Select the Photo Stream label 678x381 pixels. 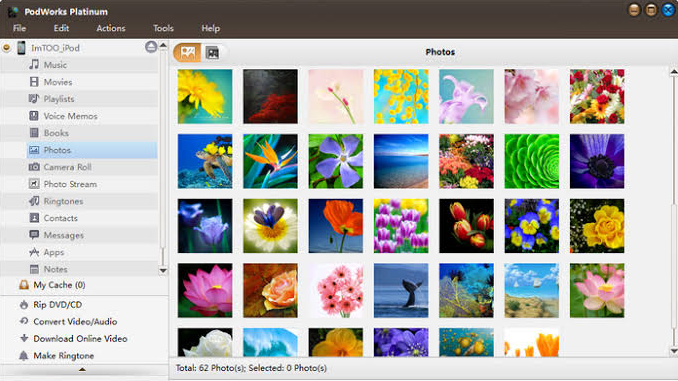pyautogui.click(x=70, y=184)
